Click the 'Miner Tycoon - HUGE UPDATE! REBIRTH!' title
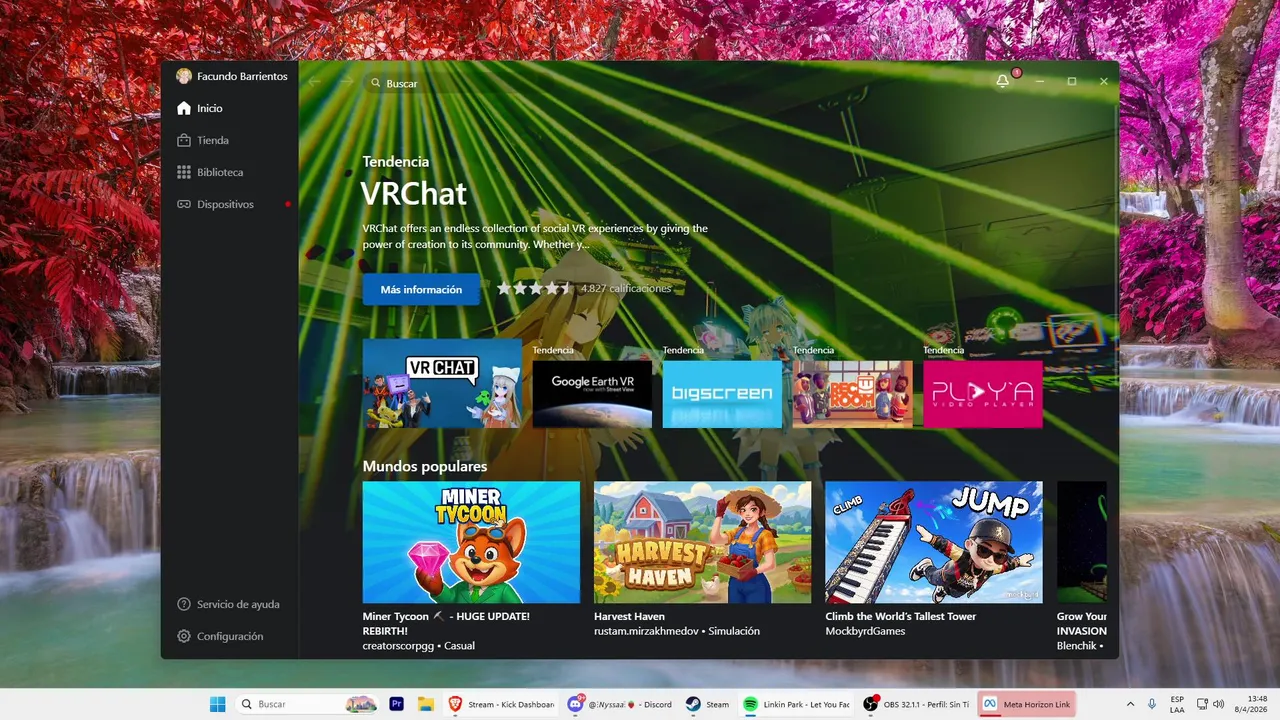1280x720 pixels. 446,623
